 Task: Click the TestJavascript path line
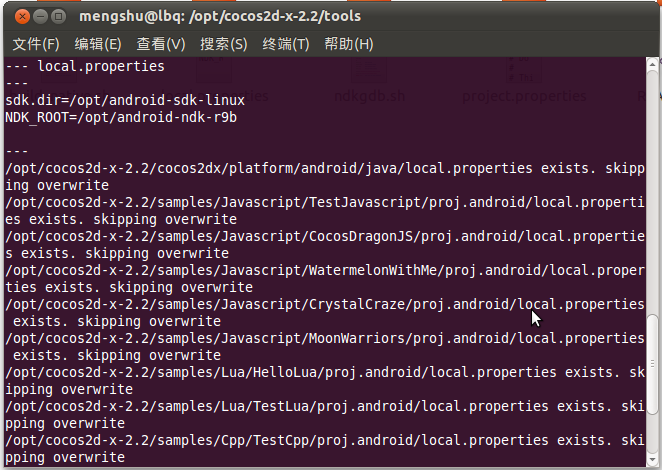click(325, 202)
